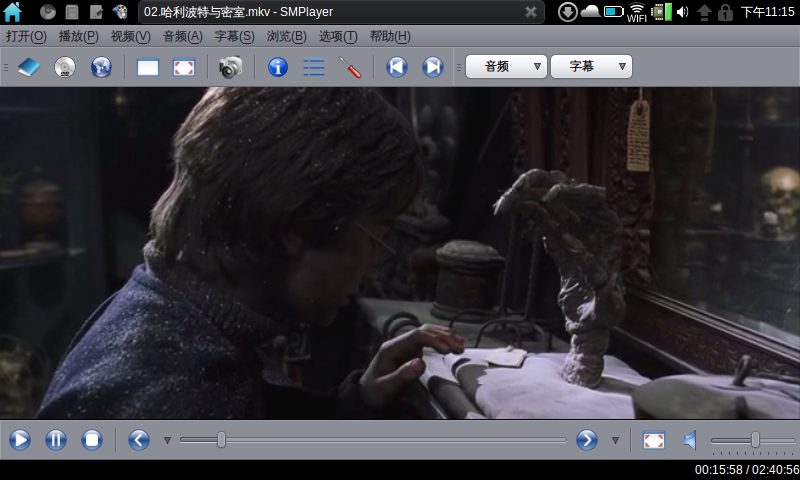The height and width of the screenshot is (480, 800).
Task: Open DVD disc icon in toolbar
Action: (x=65, y=67)
